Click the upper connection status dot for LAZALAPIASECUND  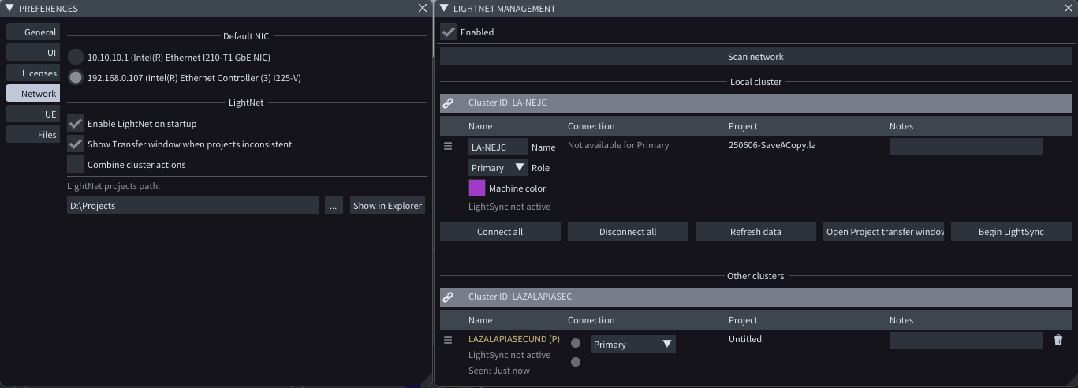click(575, 343)
